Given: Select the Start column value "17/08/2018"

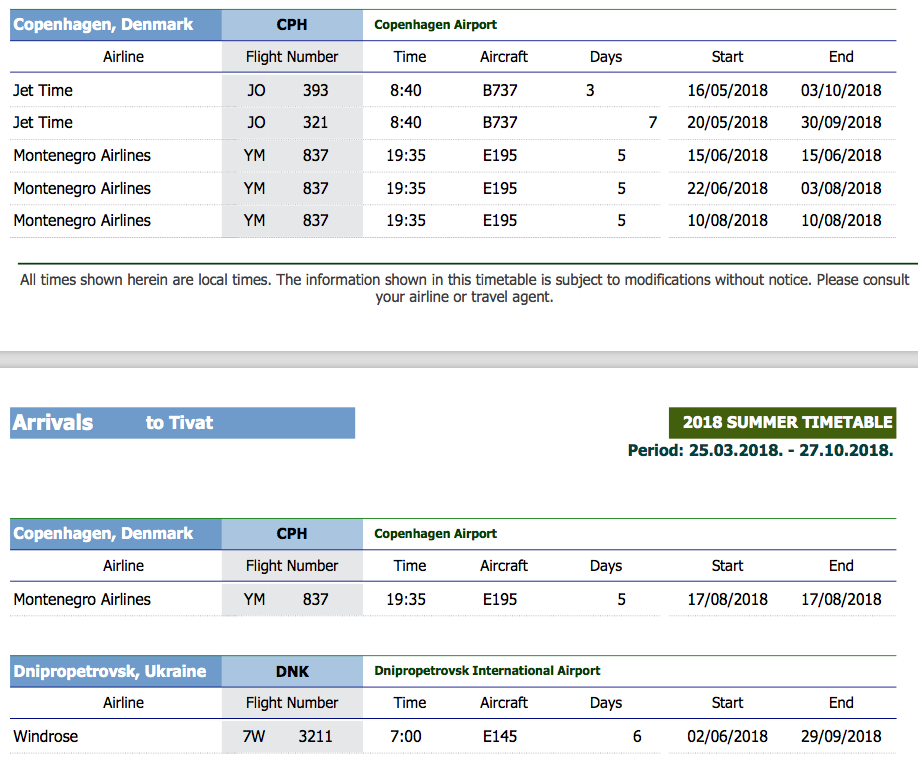Looking at the screenshot, I should click(727, 599).
